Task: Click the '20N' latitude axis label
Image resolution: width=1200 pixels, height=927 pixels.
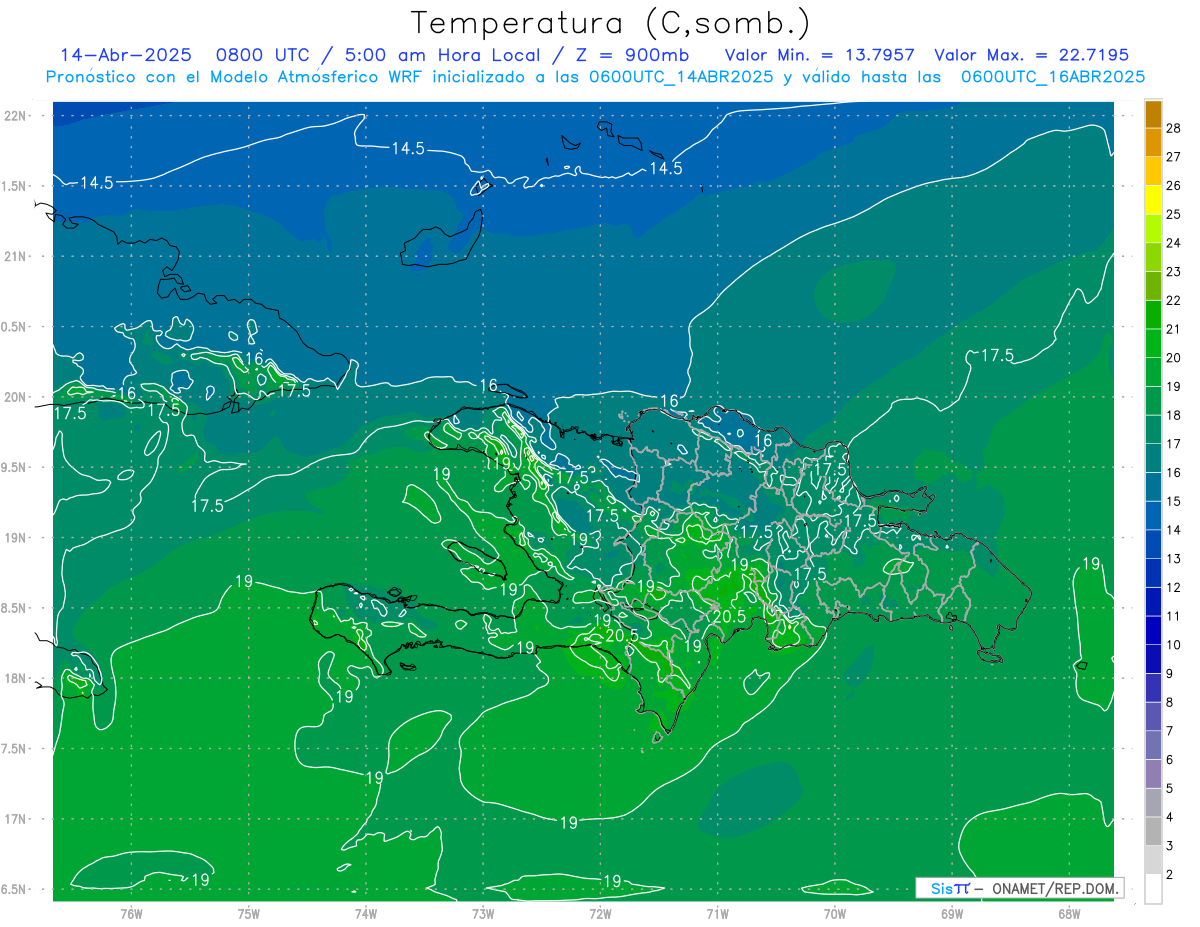Action: (x=15, y=397)
